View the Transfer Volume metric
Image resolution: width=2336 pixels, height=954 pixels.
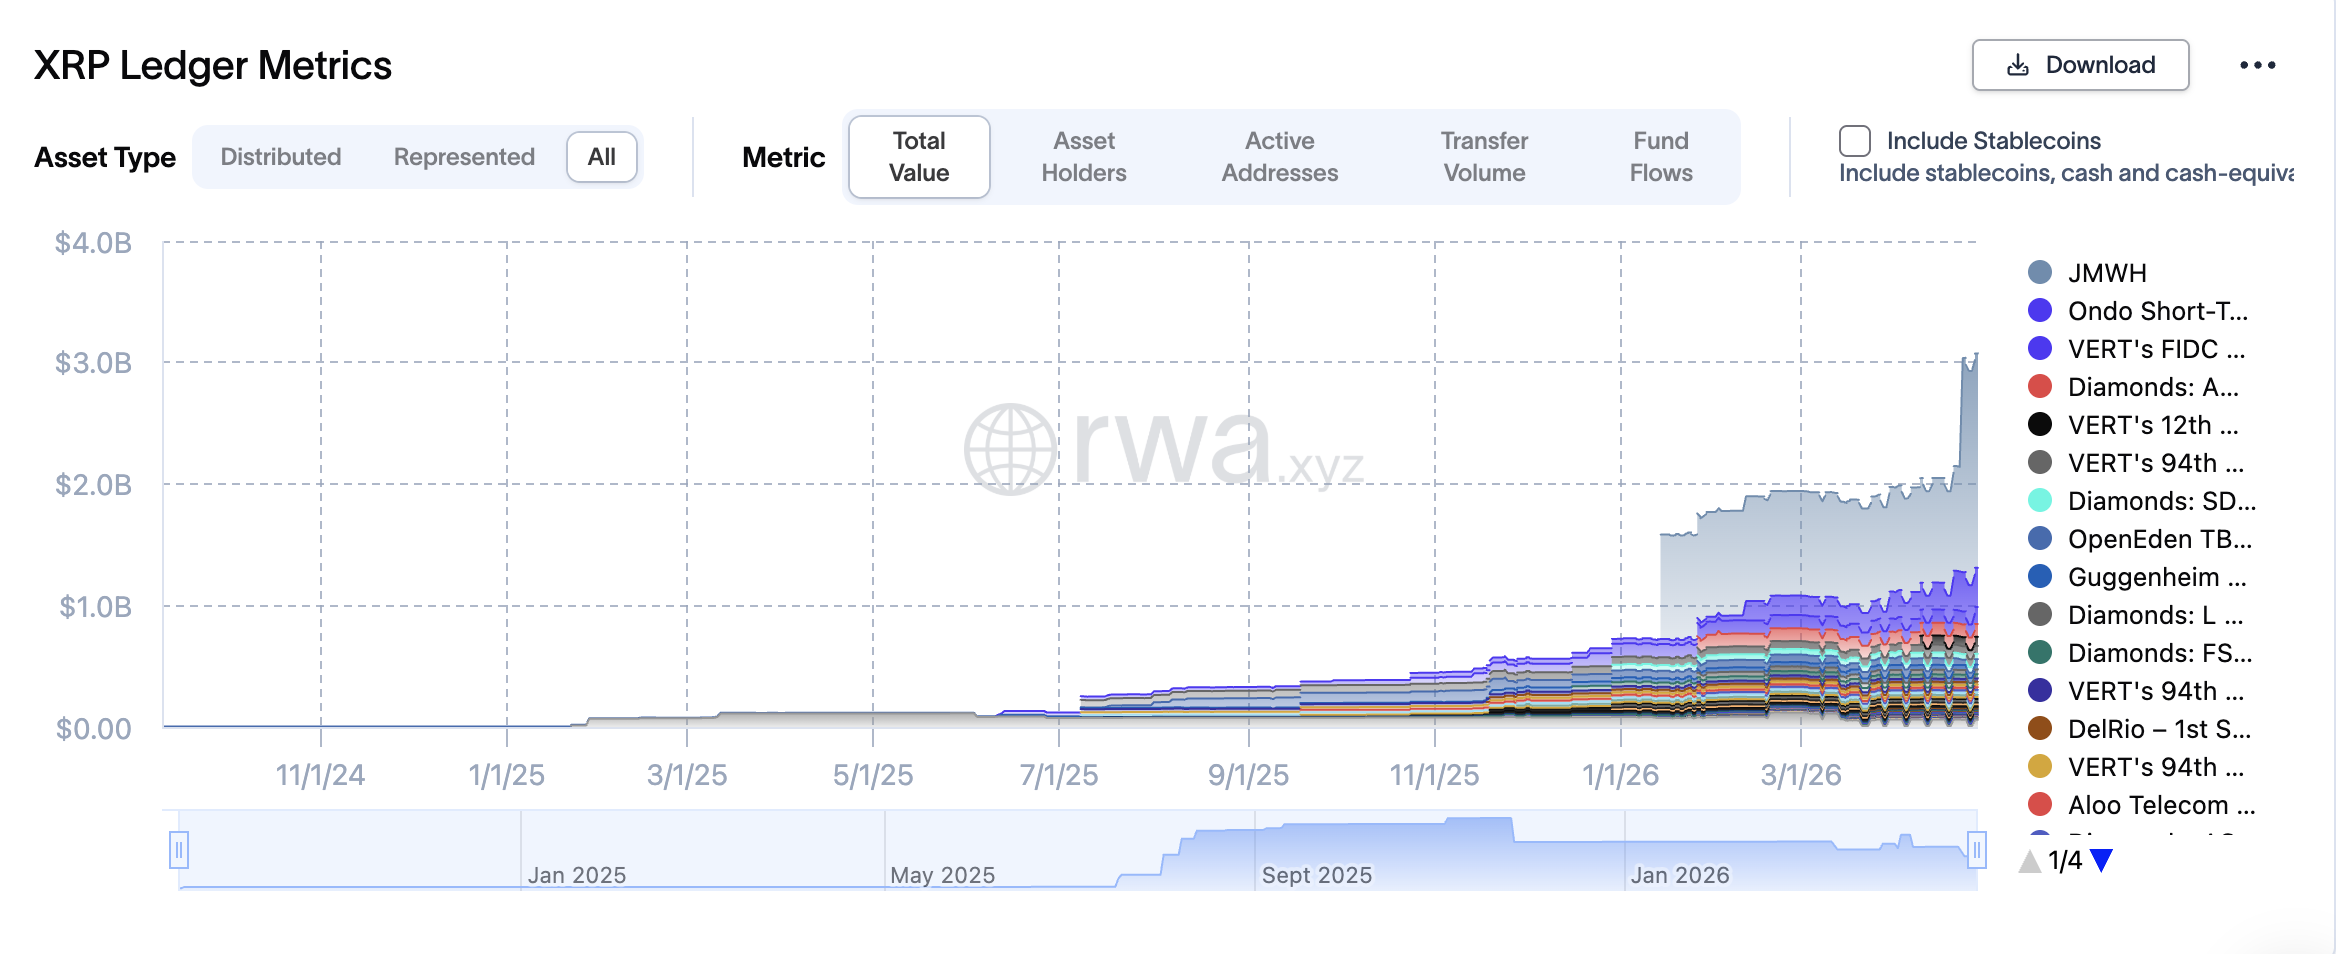[x=1484, y=157]
